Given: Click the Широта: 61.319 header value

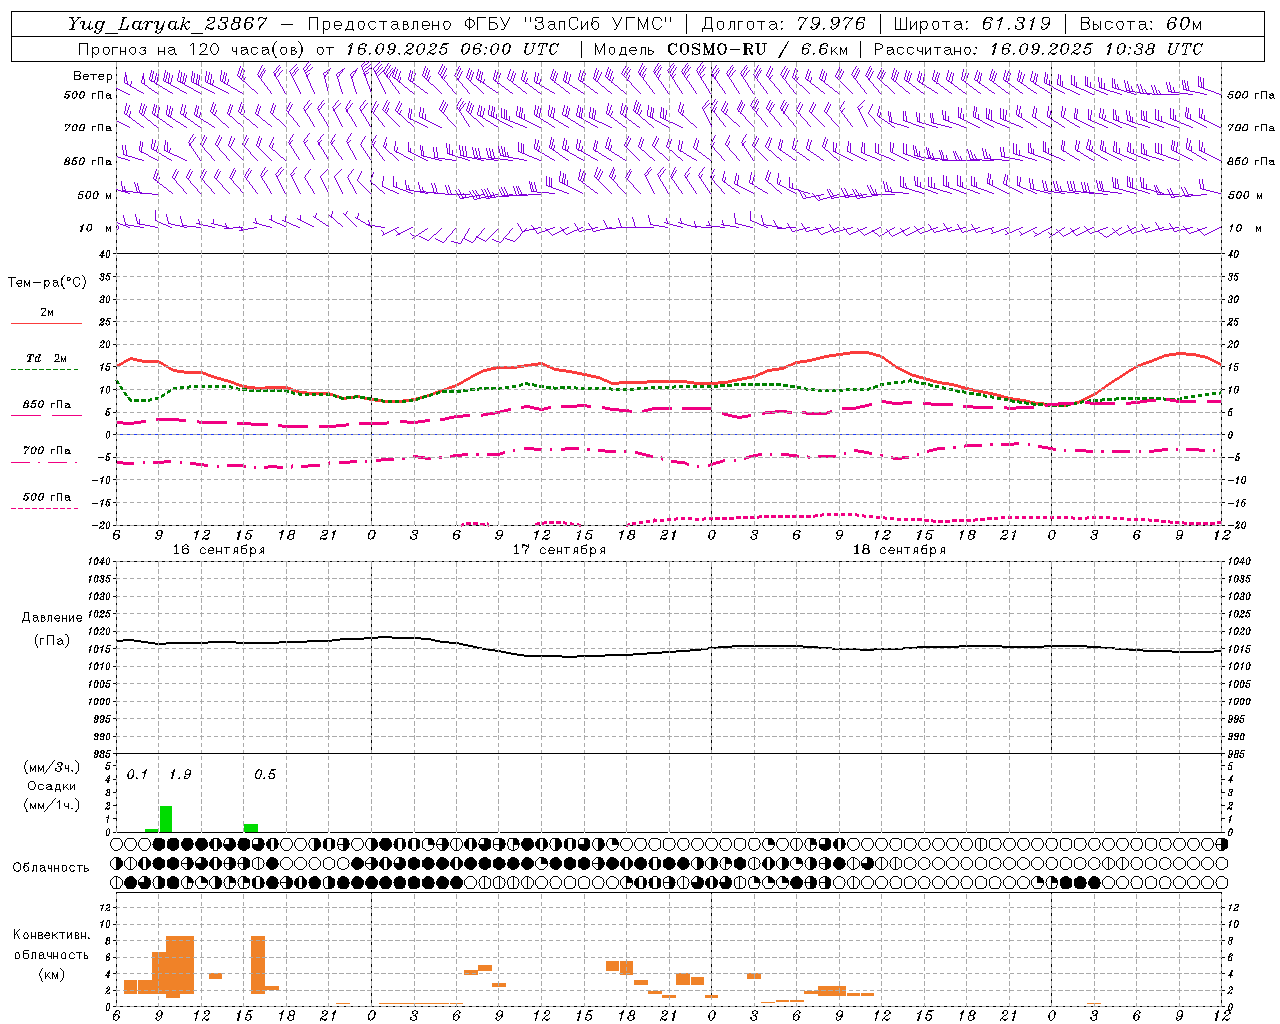Looking at the screenshot, I should [x=971, y=24].
